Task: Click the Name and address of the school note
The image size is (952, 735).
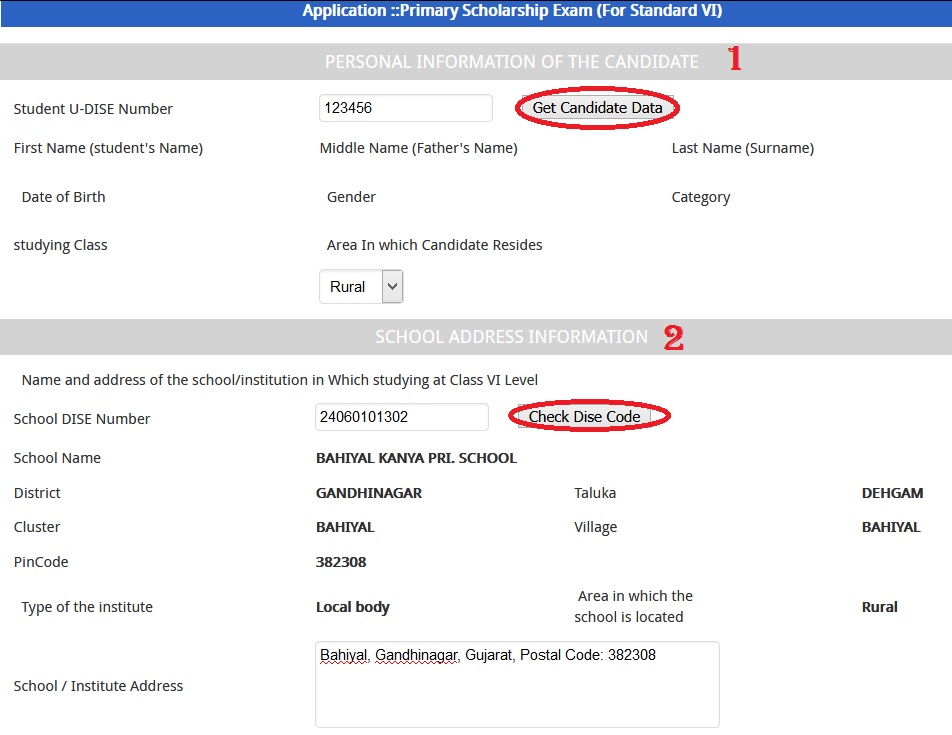Action: (279, 380)
